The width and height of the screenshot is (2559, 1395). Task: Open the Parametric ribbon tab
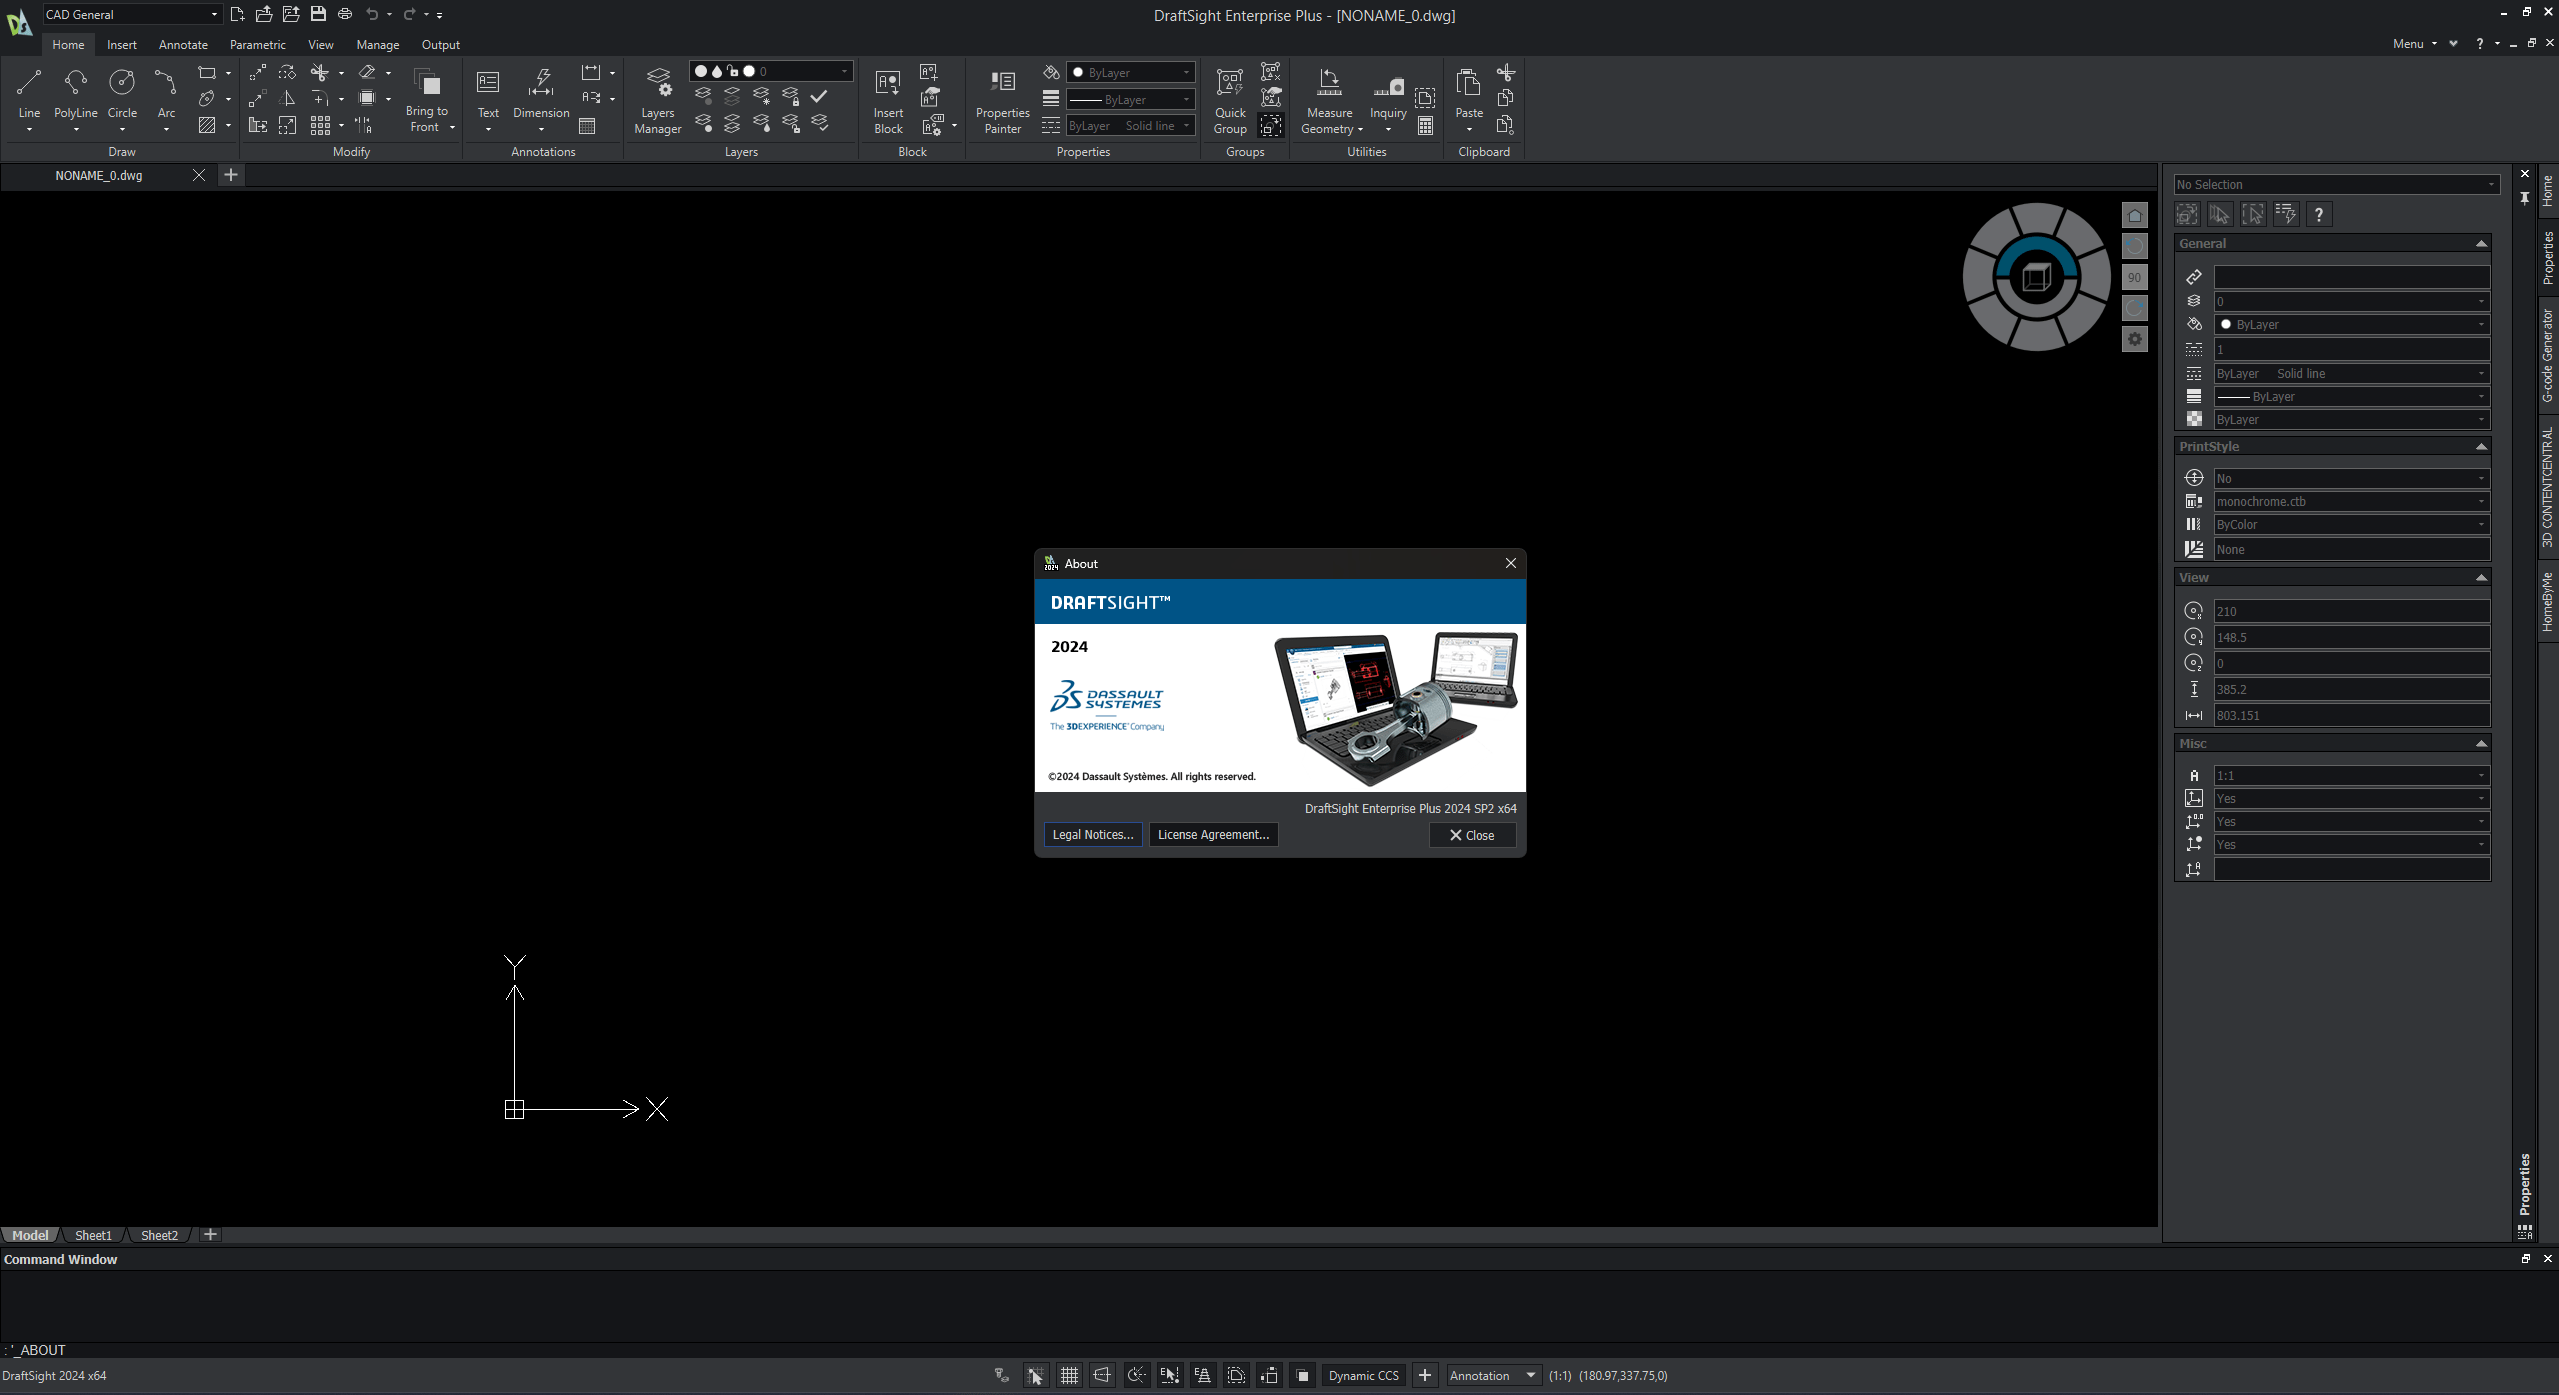(x=257, y=45)
